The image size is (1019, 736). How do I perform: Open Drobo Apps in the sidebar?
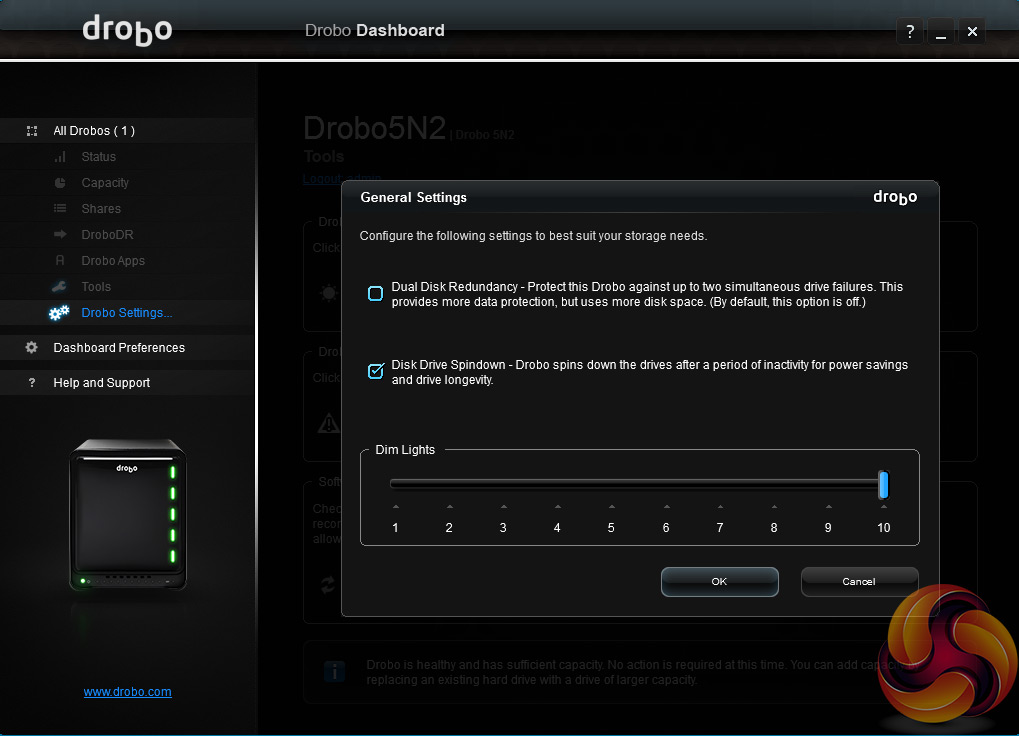pyautogui.click(x=113, y=260)
